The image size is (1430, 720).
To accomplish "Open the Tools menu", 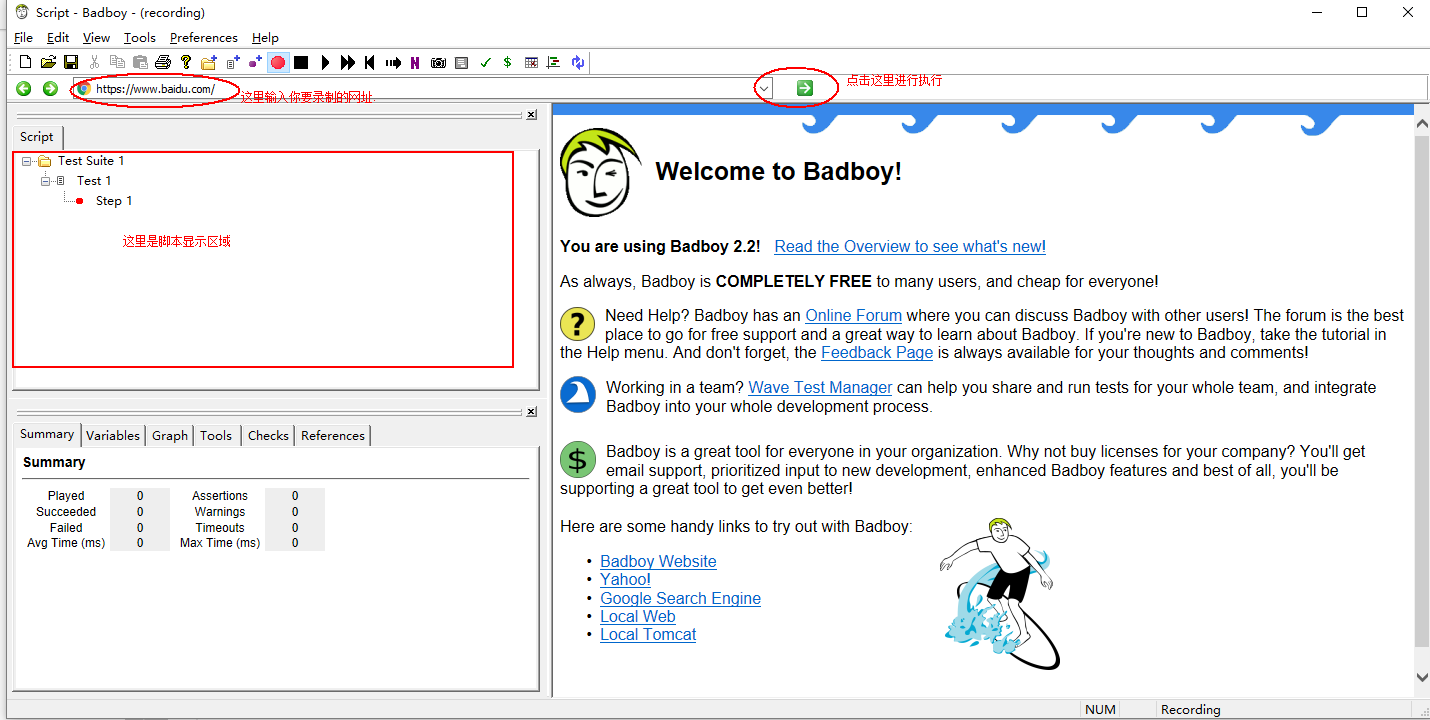I will (x=140, y=37).
